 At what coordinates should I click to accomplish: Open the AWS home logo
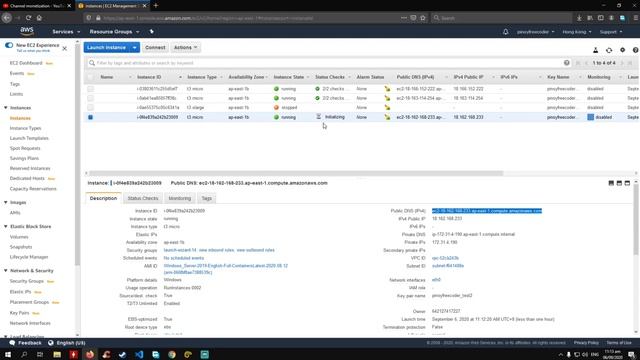tap(27, 31)
